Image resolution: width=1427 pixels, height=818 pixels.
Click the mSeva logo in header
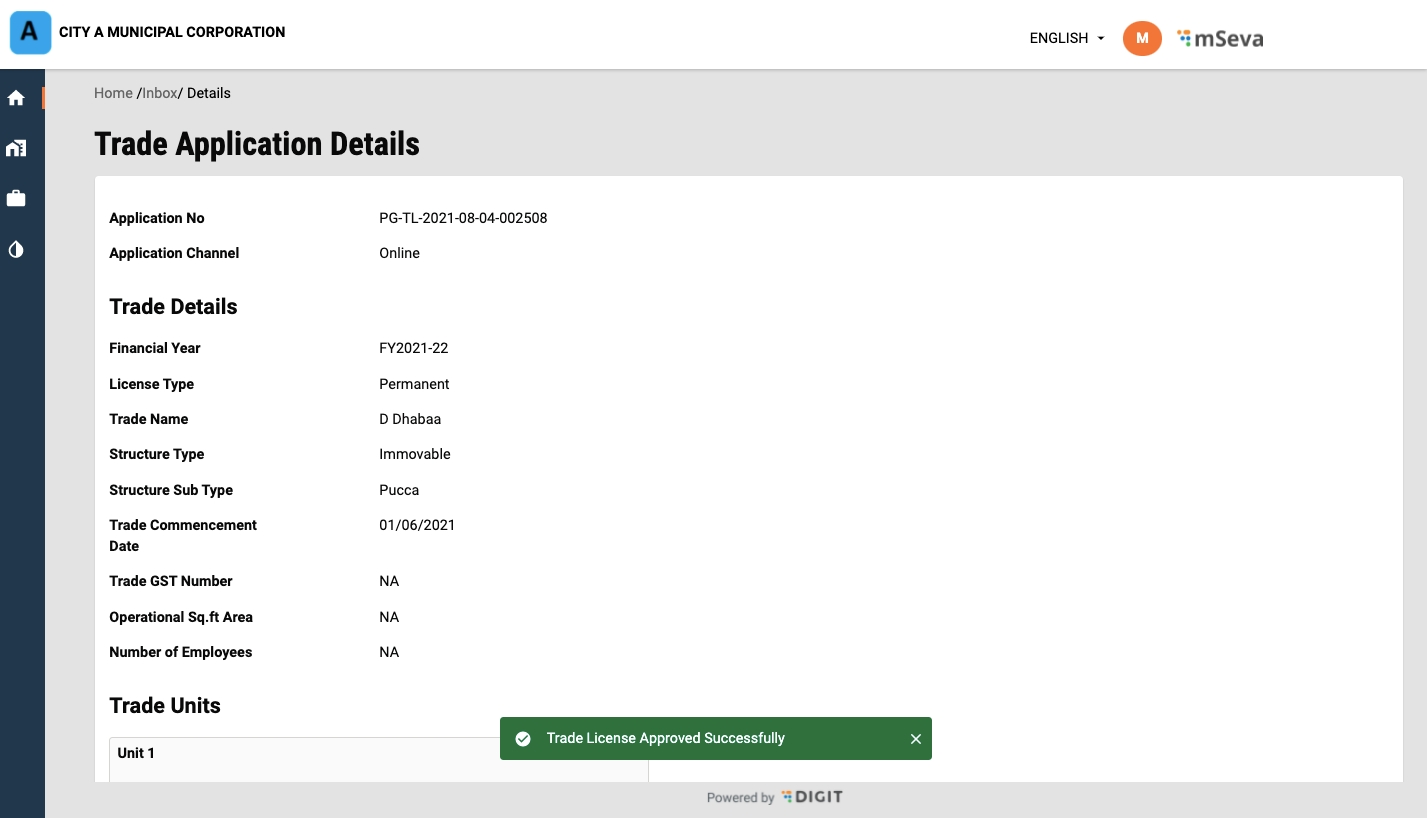pyautogui.click(x=1220, y=38)
